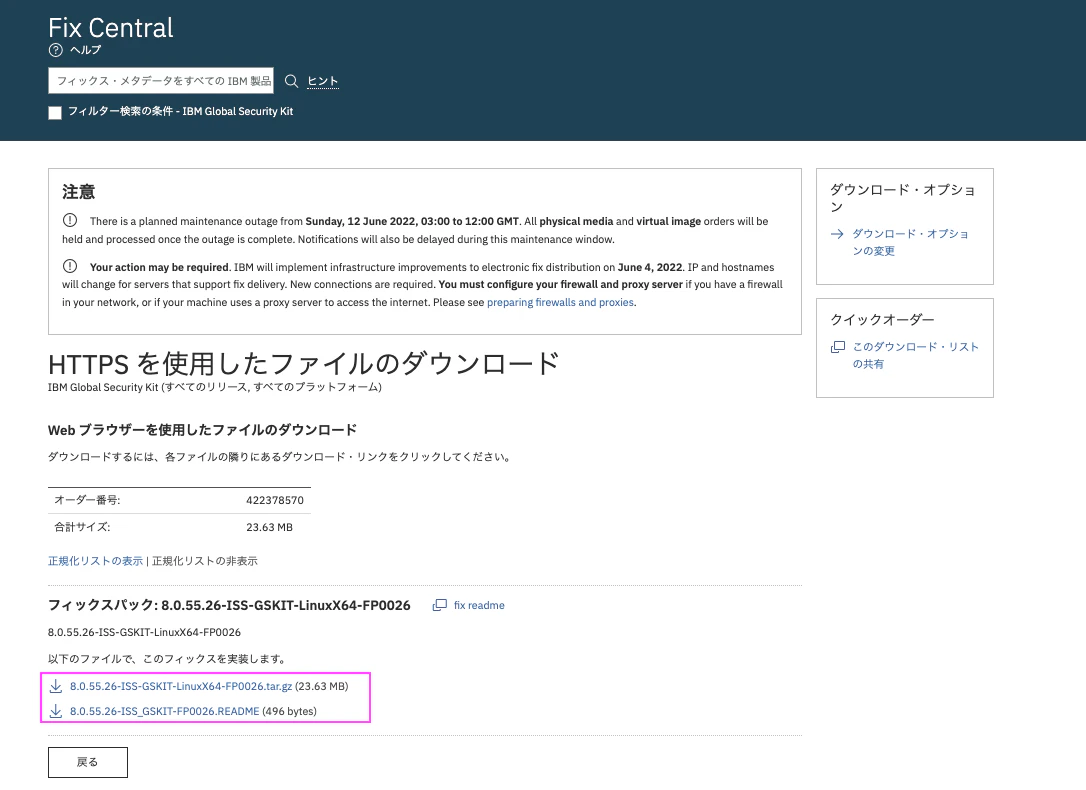This screenshot has height=790, width=1086.
Task: Click the (496 bytes) size text
Action: pos(290,711)
